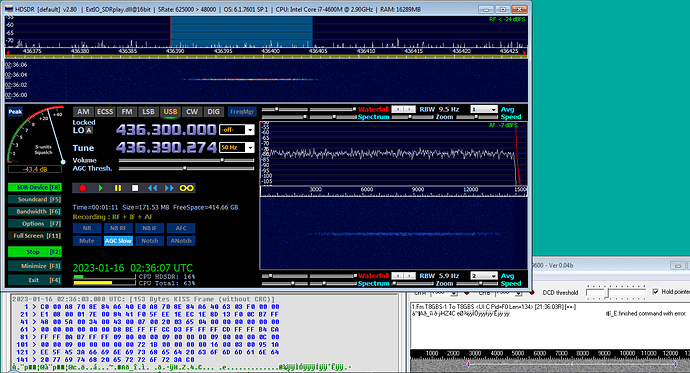Fast forward with the double-right arrows

click(x=169, y=188)
